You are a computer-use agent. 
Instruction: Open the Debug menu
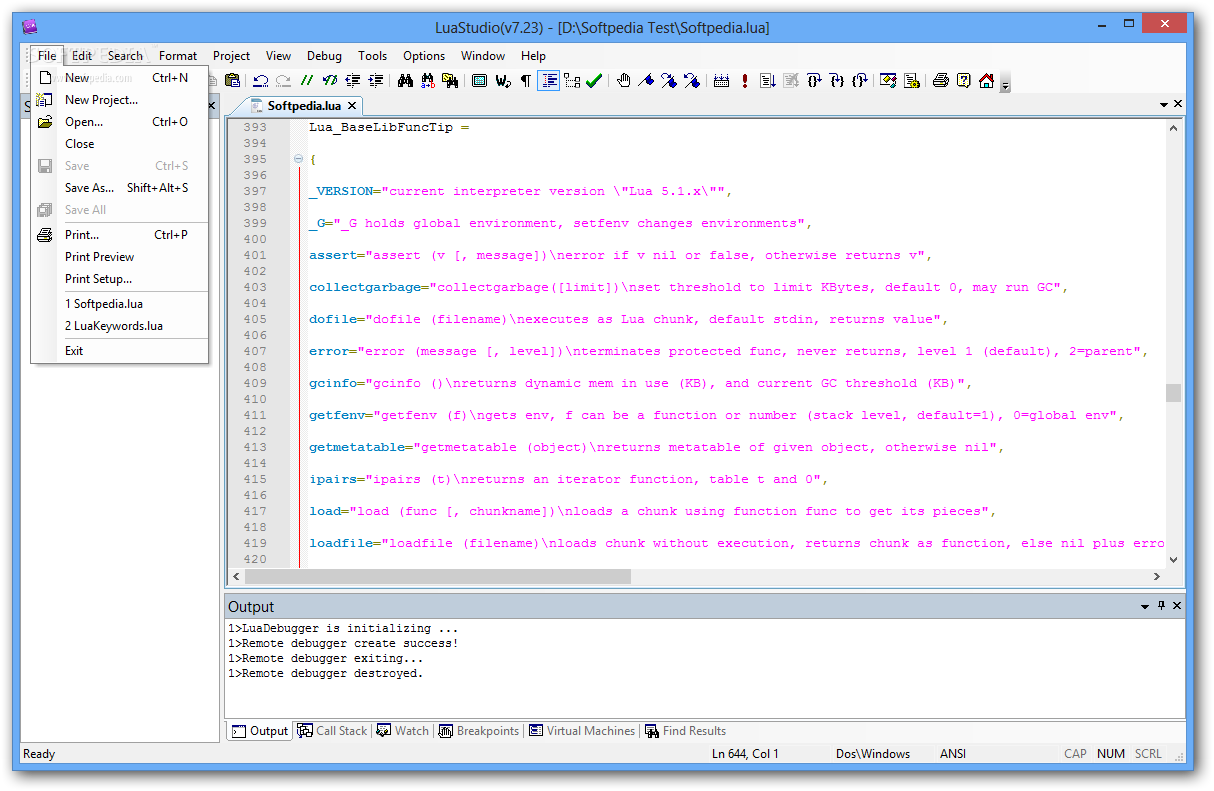pyautogui.click(x=324, y=56)
